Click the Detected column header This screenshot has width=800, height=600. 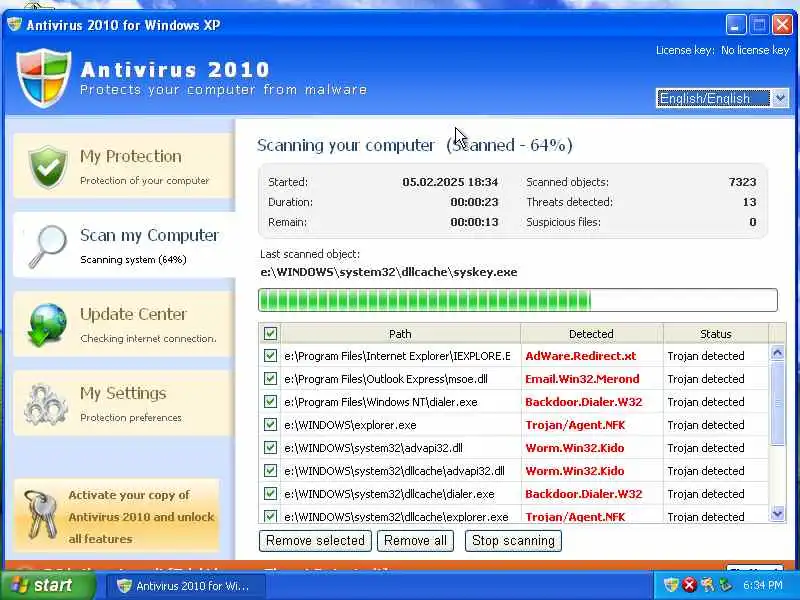click(591, 334)
